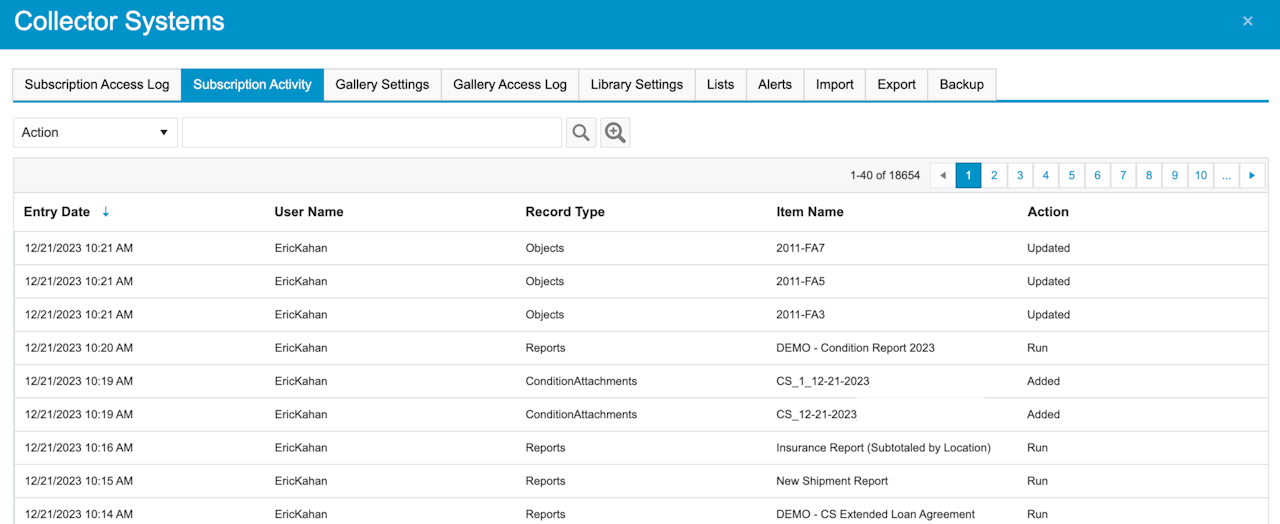
Task: Select the Gallery Access Log tab
Action: 509,85
